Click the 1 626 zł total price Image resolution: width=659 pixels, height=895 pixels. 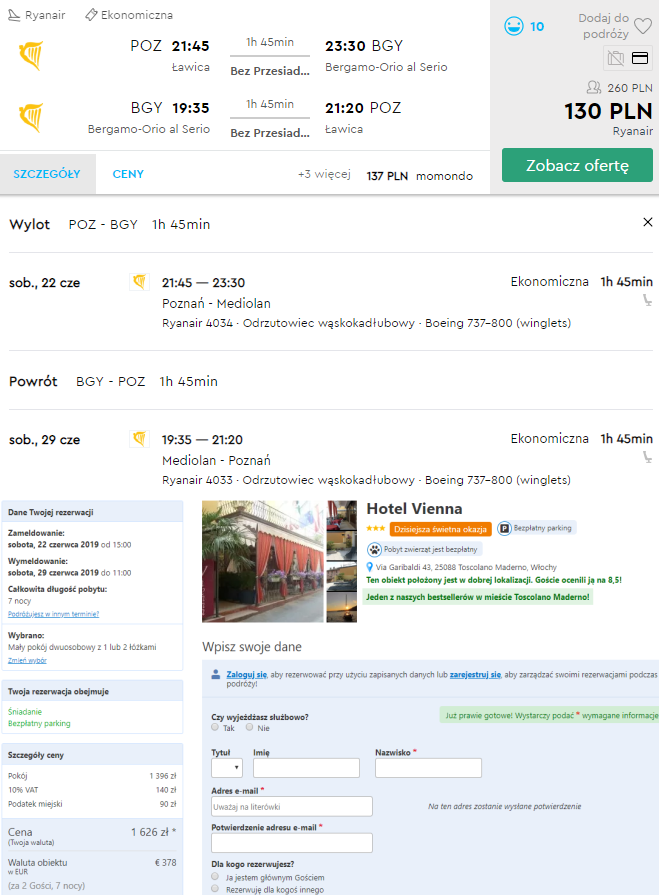point(153,832)
